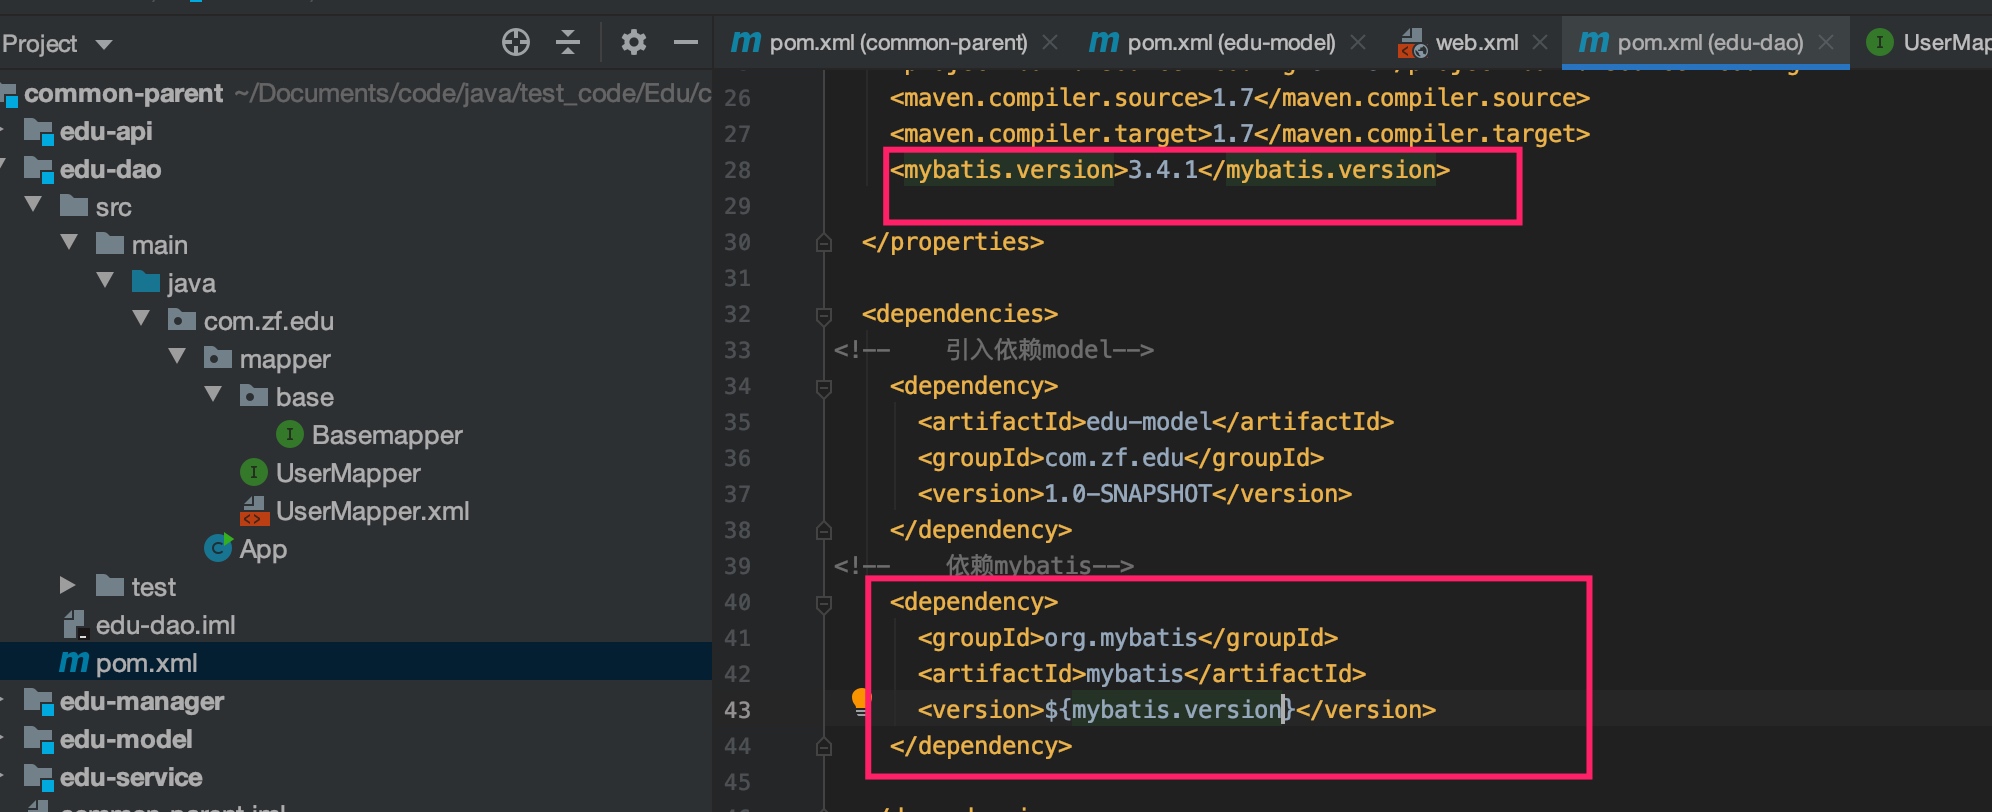Expand the test folder

pos(68,586)
